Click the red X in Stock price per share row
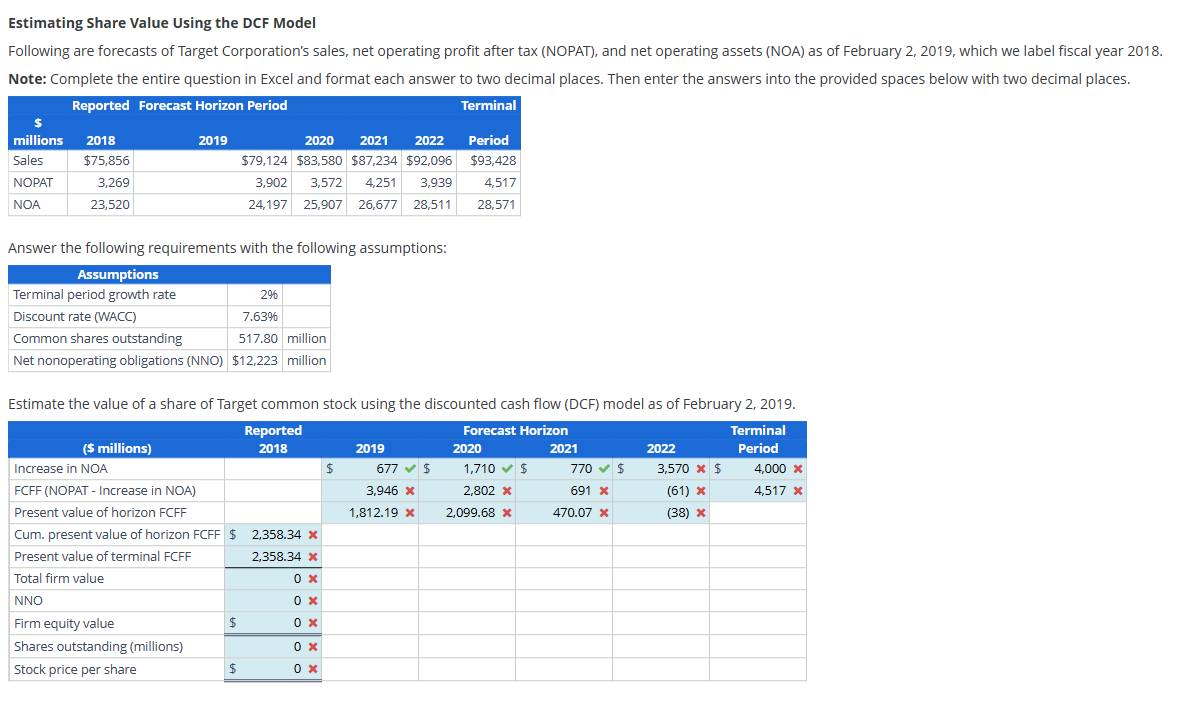Screen dimensions: 1193x704 [x=313, y=670]
